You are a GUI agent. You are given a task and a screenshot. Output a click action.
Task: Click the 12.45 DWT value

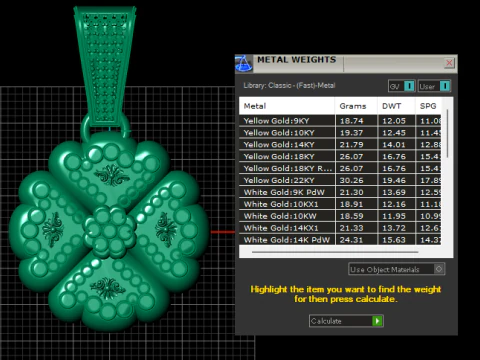point(394,133)
